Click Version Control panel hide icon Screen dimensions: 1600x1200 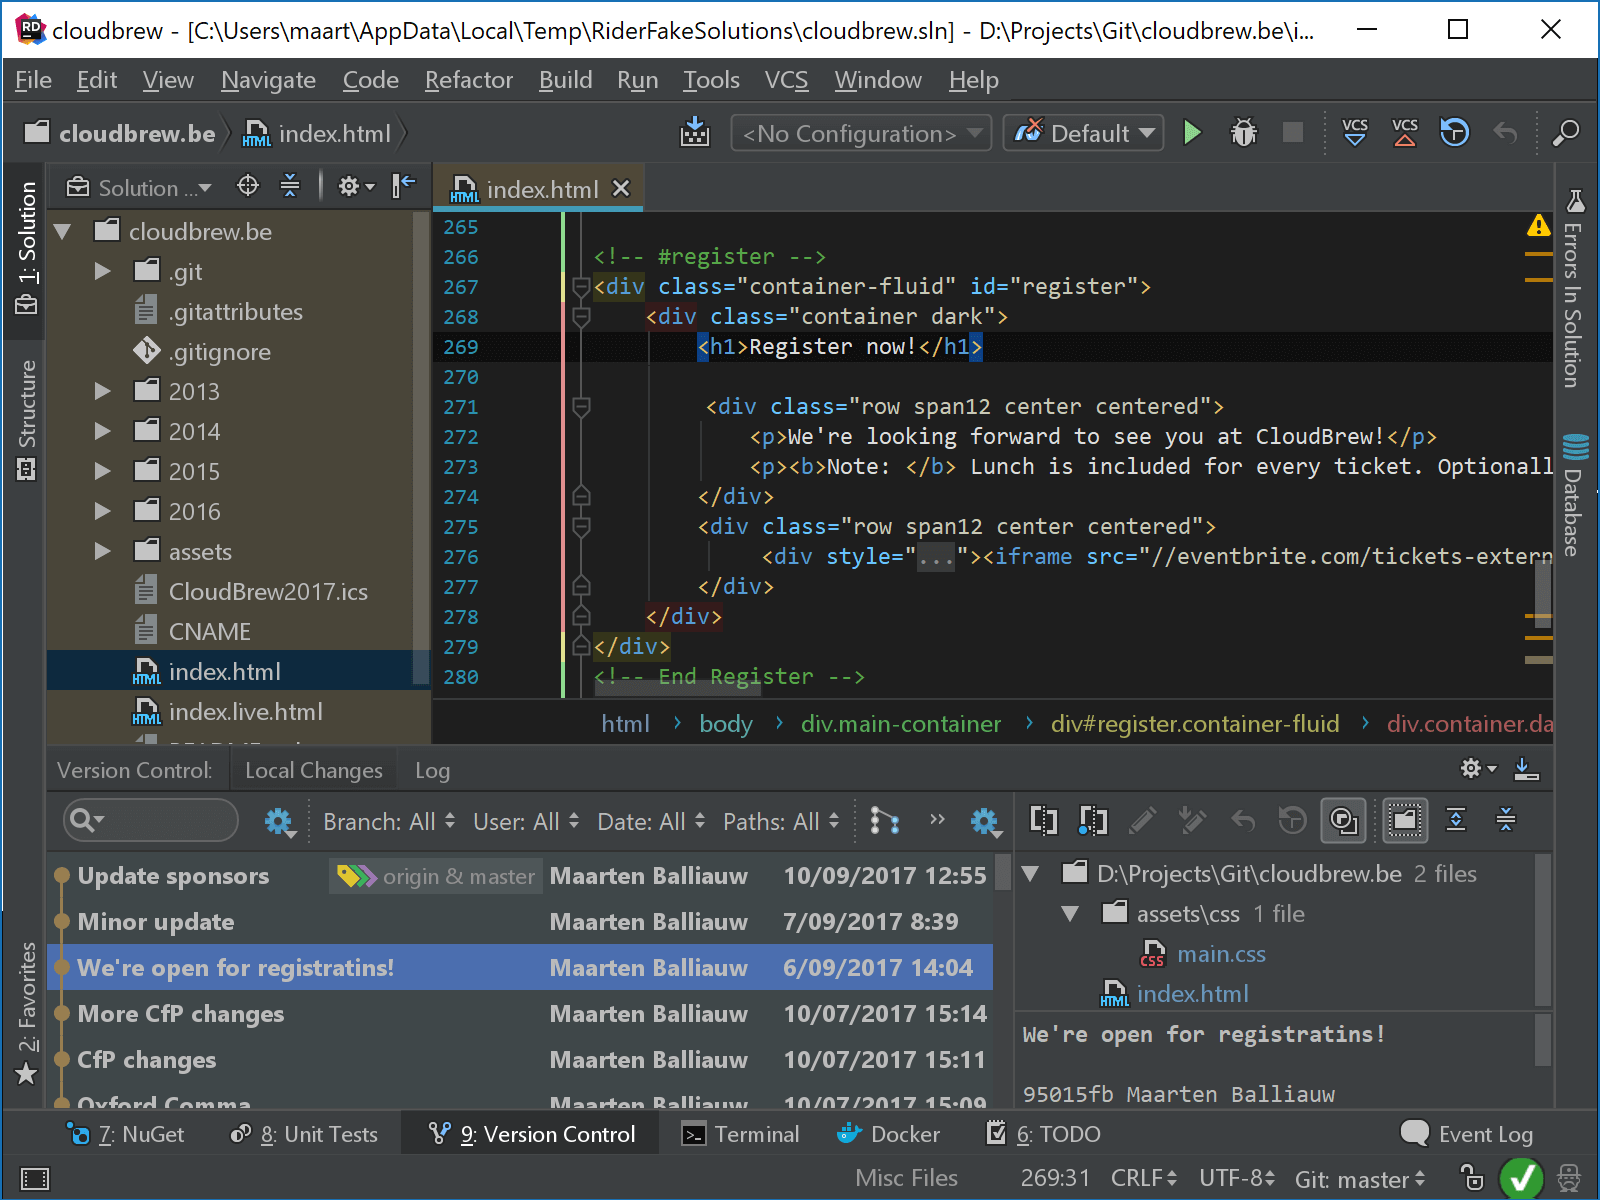pyautogui.click(x=1526, y=769)
